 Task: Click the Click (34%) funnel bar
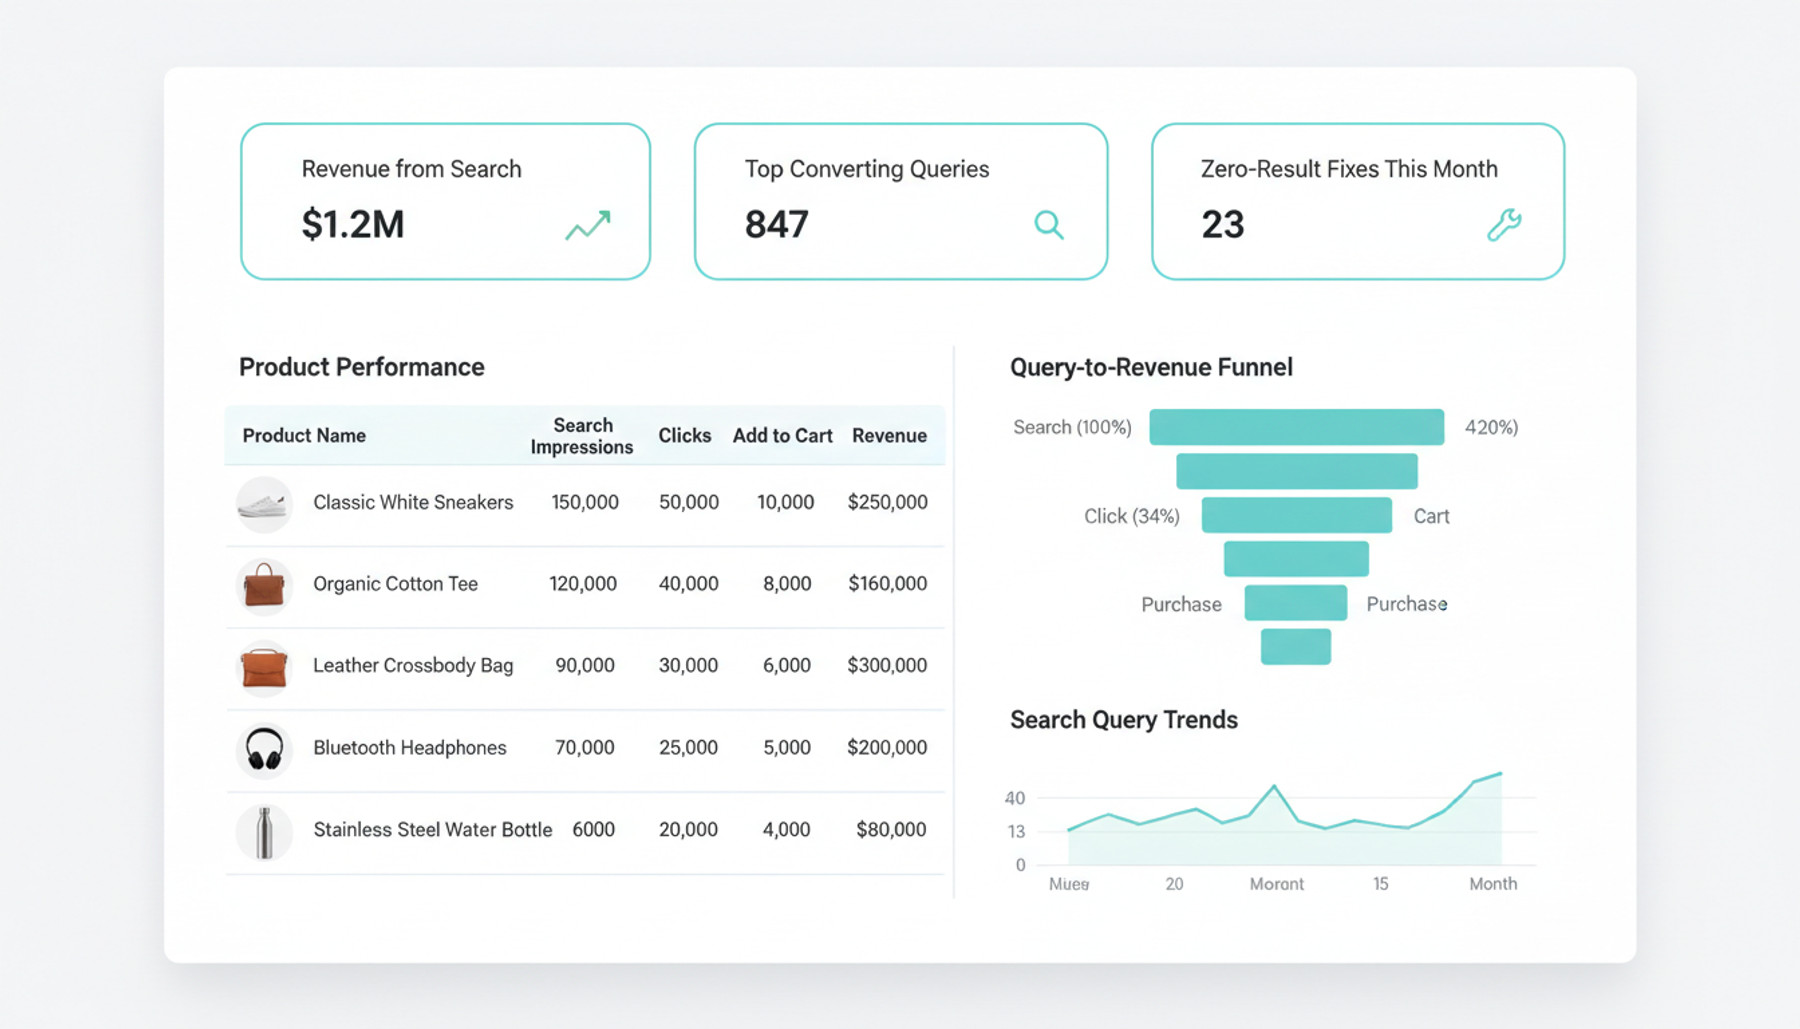coord(1296,515)
